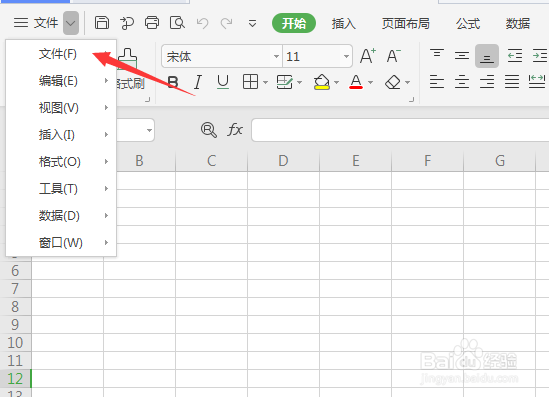
Task: Click the Save disk icon
Action: (x=102, y=23)
